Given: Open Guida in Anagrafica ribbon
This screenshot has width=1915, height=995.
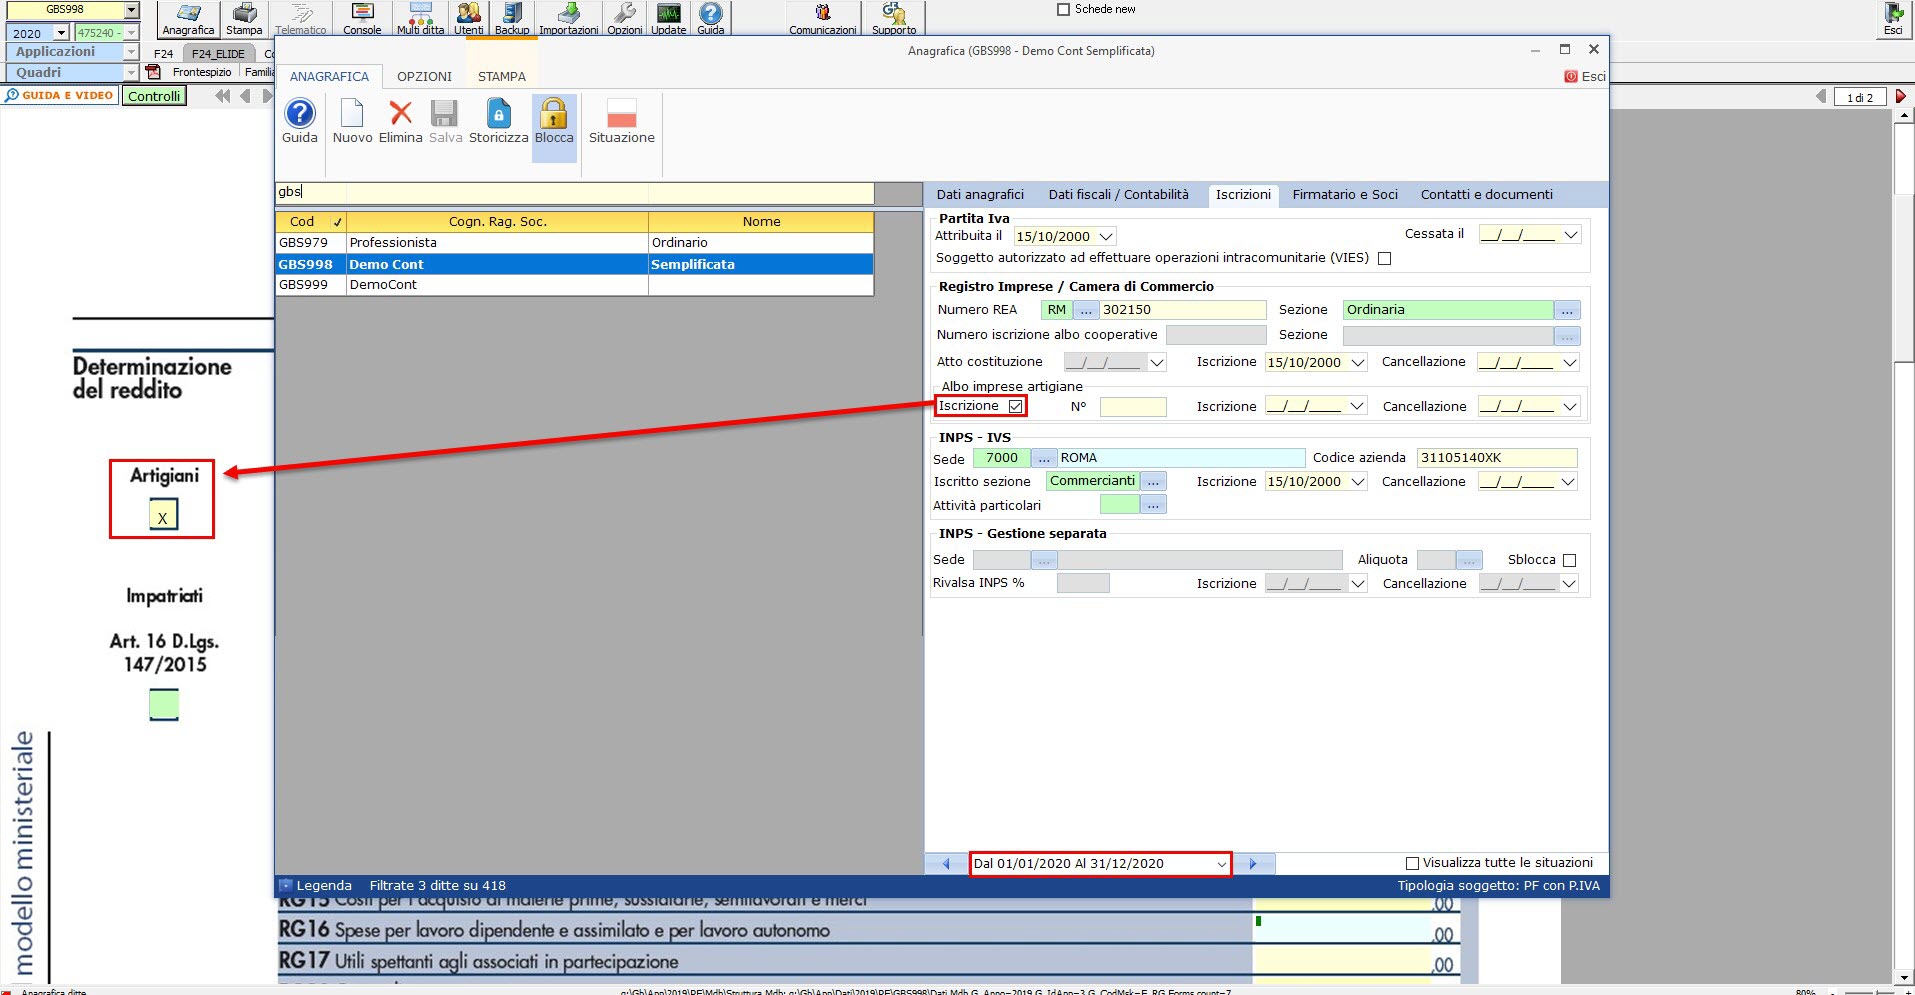Looking at the screenshot, I should pyautogui.click(x=300, y=122).
